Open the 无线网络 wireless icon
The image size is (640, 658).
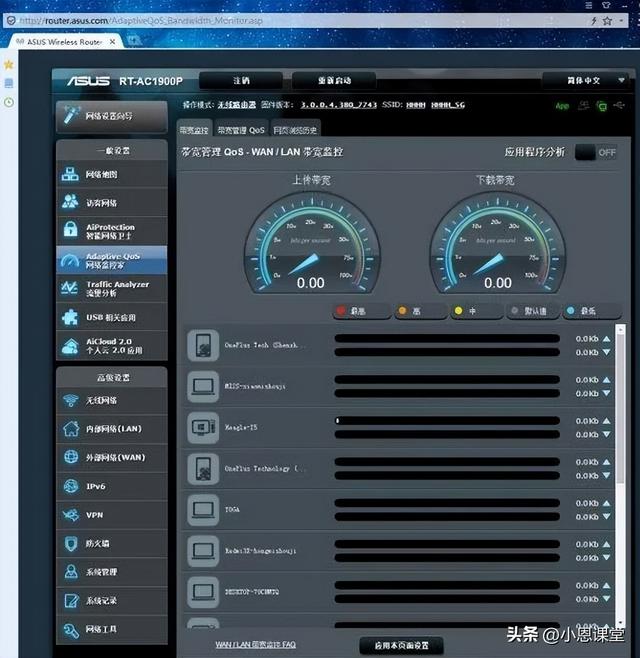71,400
